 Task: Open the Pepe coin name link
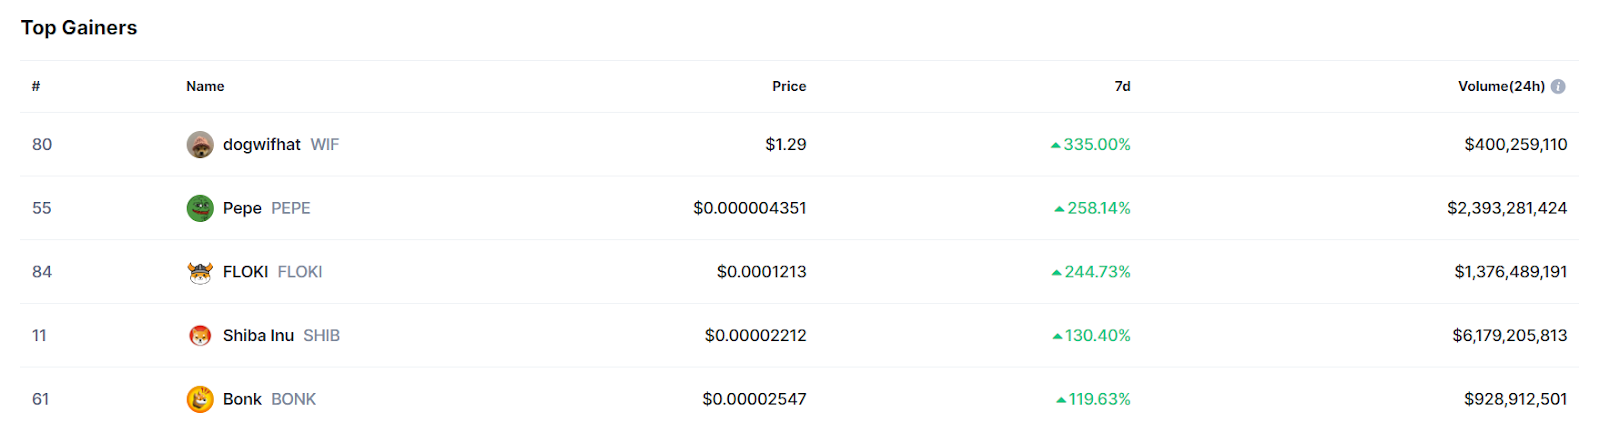(242, 208)
